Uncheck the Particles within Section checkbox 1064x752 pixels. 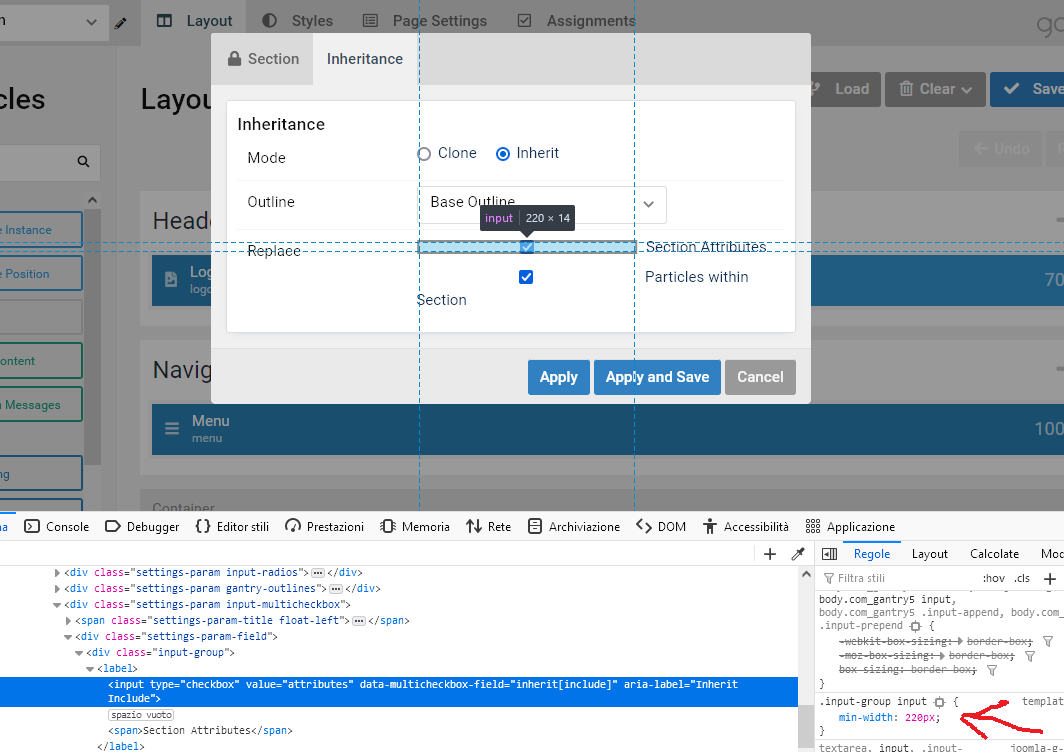point(526,277)
